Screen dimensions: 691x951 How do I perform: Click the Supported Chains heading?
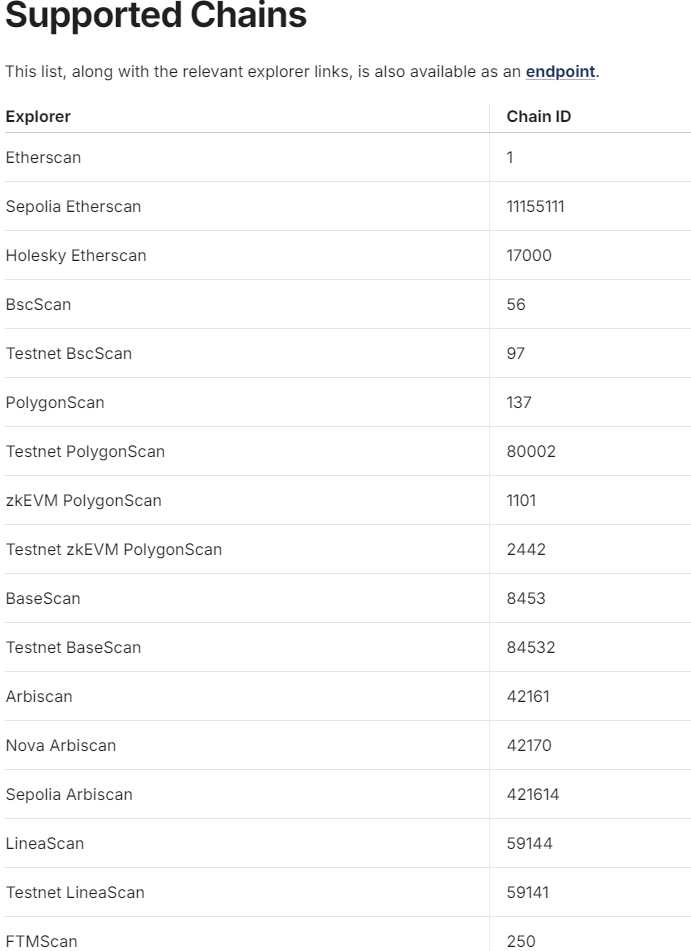(156, 17)
